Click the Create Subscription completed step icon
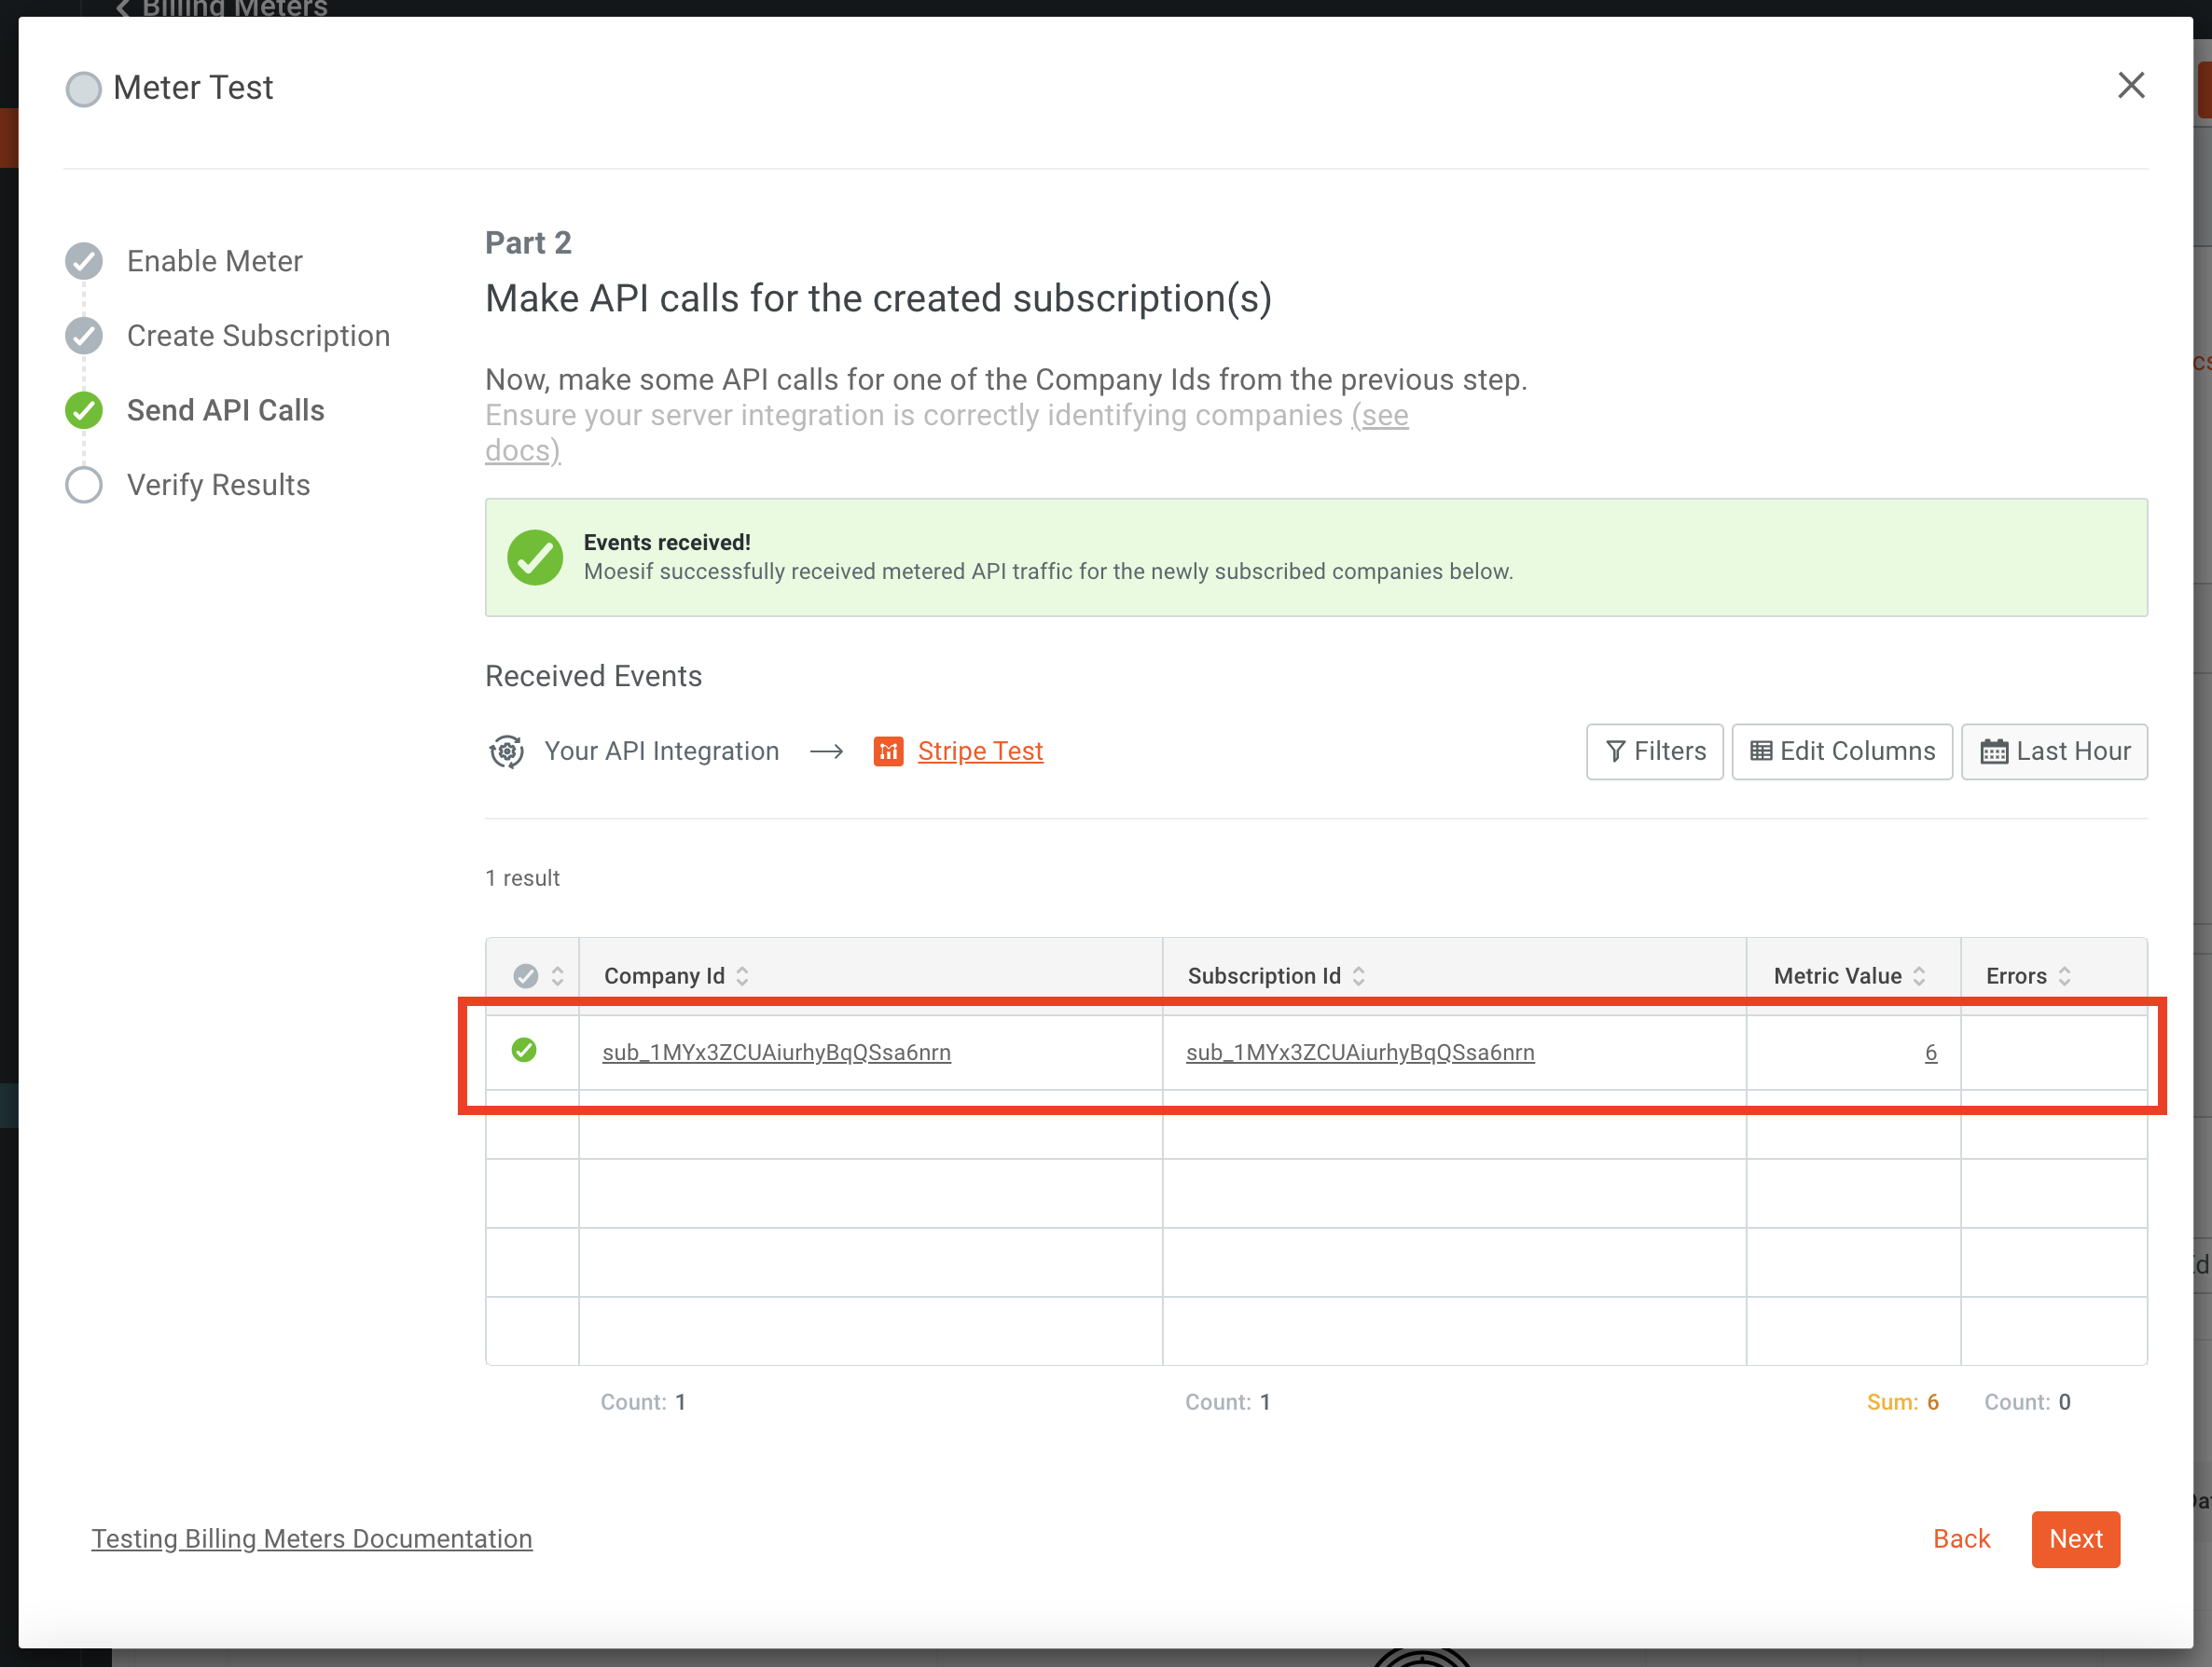Screen dimensions: 2212x1667 [x=84, y=336]
